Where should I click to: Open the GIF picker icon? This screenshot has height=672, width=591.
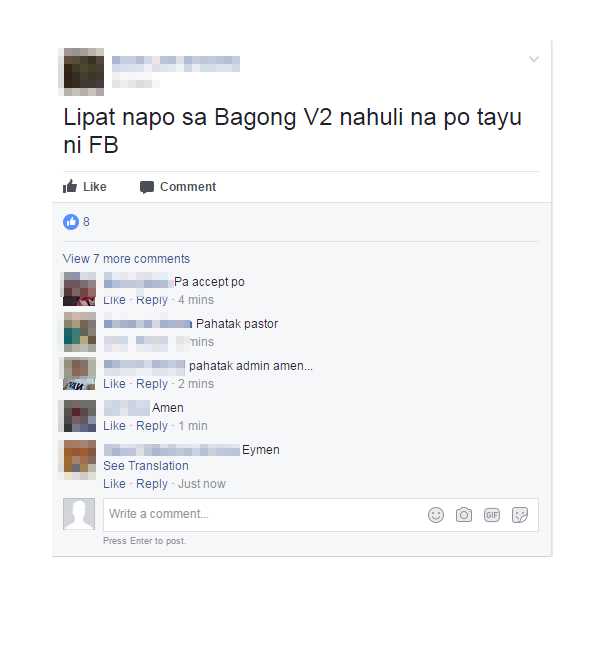click(x=492, y=515)
